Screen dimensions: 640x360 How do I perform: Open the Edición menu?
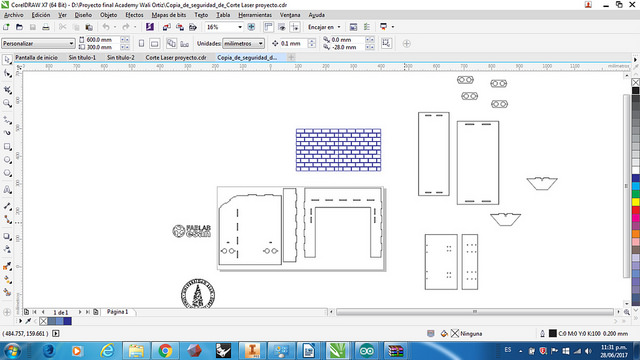tap(41, 15)
